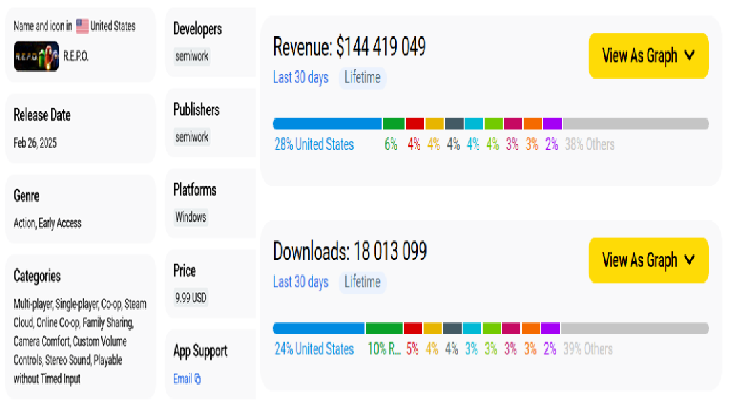730x408 pixels.
Task: Click the United States flag icon
Action: tap(82, 26)
